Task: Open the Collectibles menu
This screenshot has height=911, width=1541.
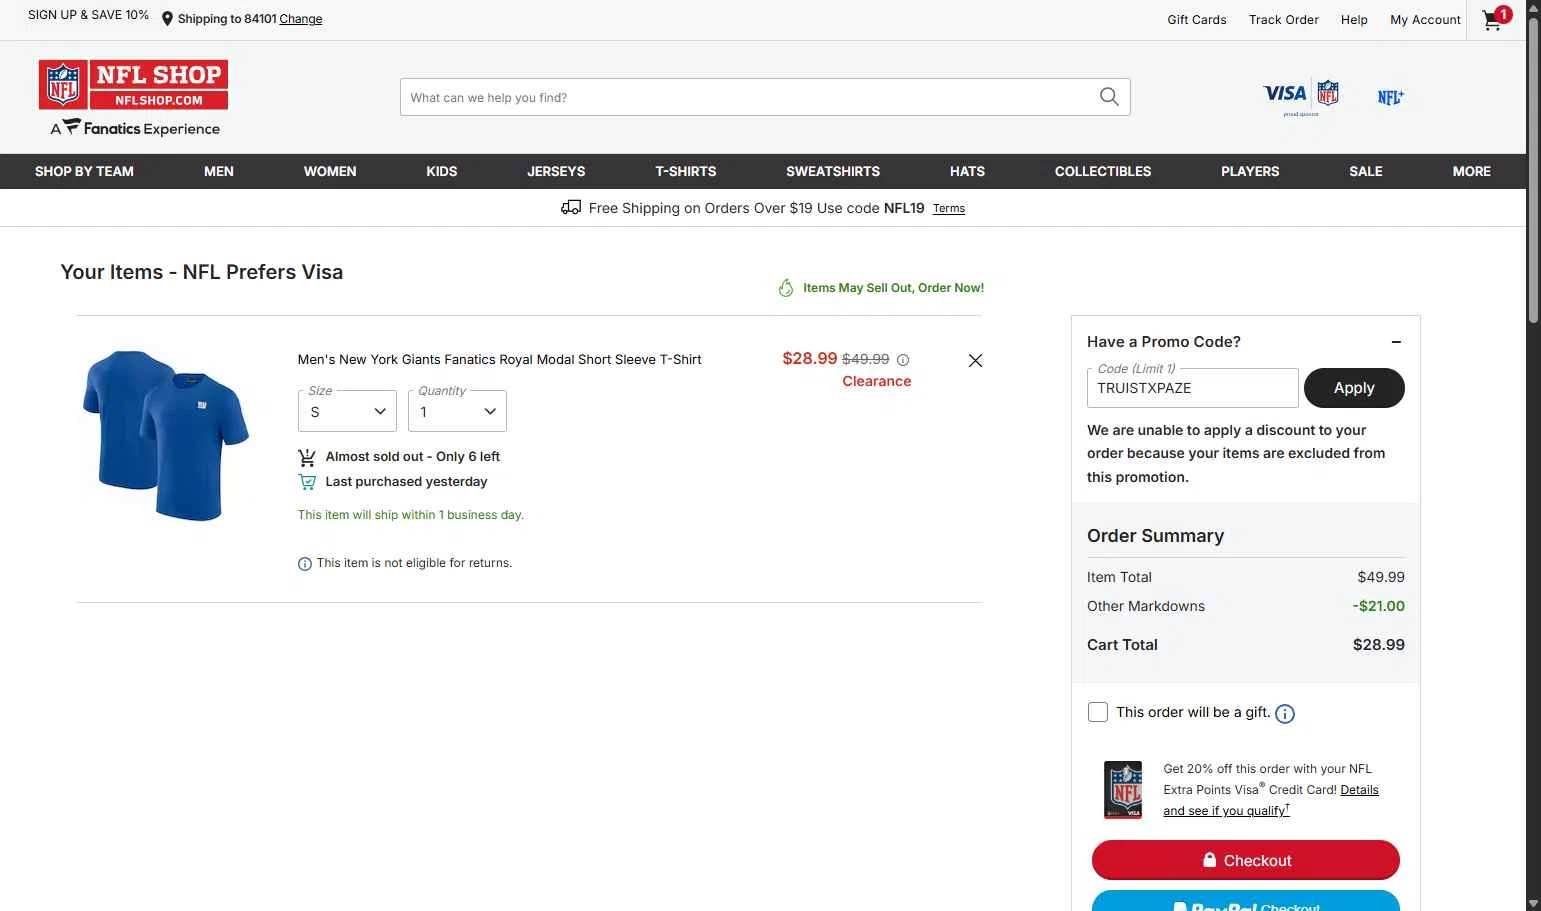Action: 1103,171
